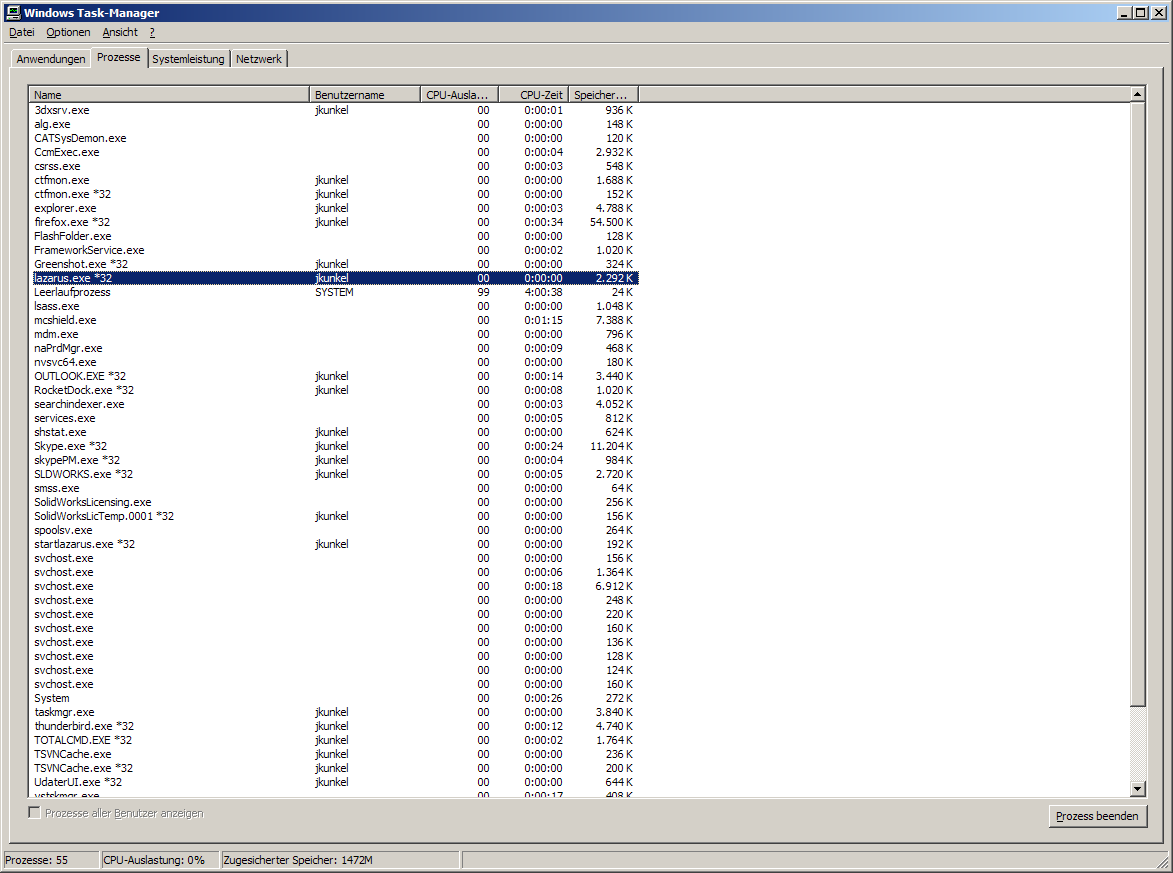Sort processes by Name column header

point(169,95)
